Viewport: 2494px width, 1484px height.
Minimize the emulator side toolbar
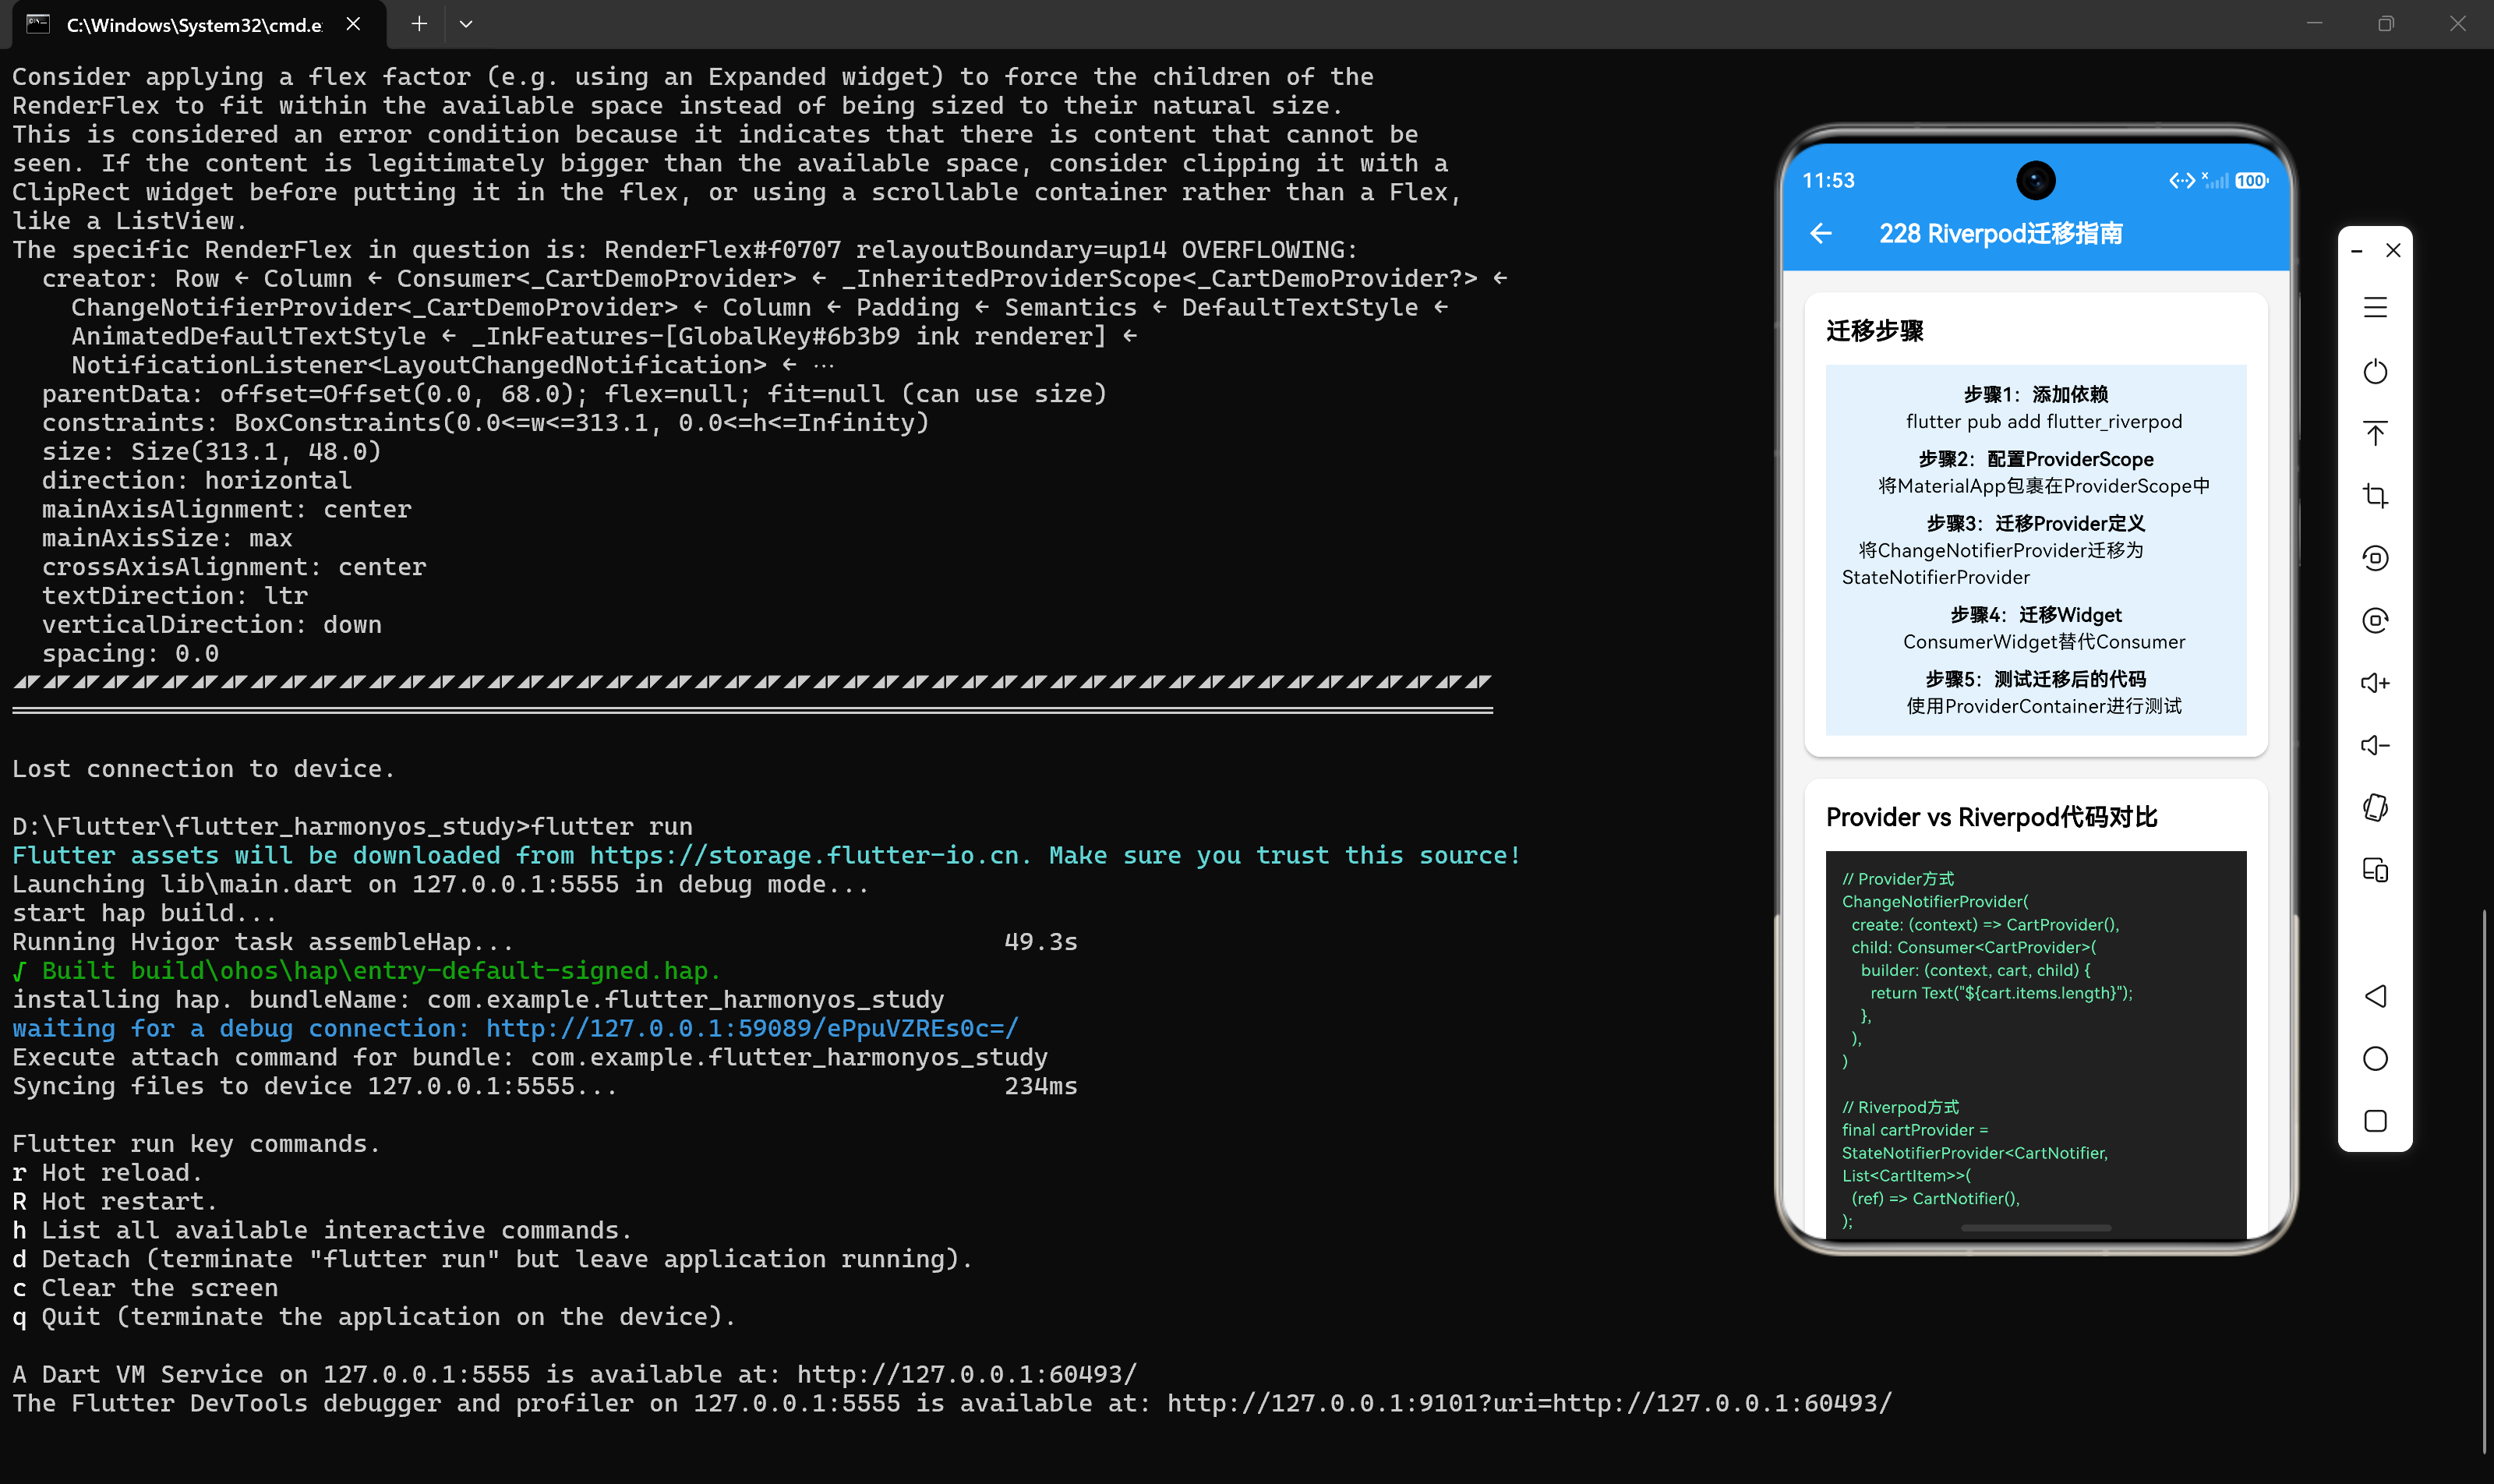2357,251
